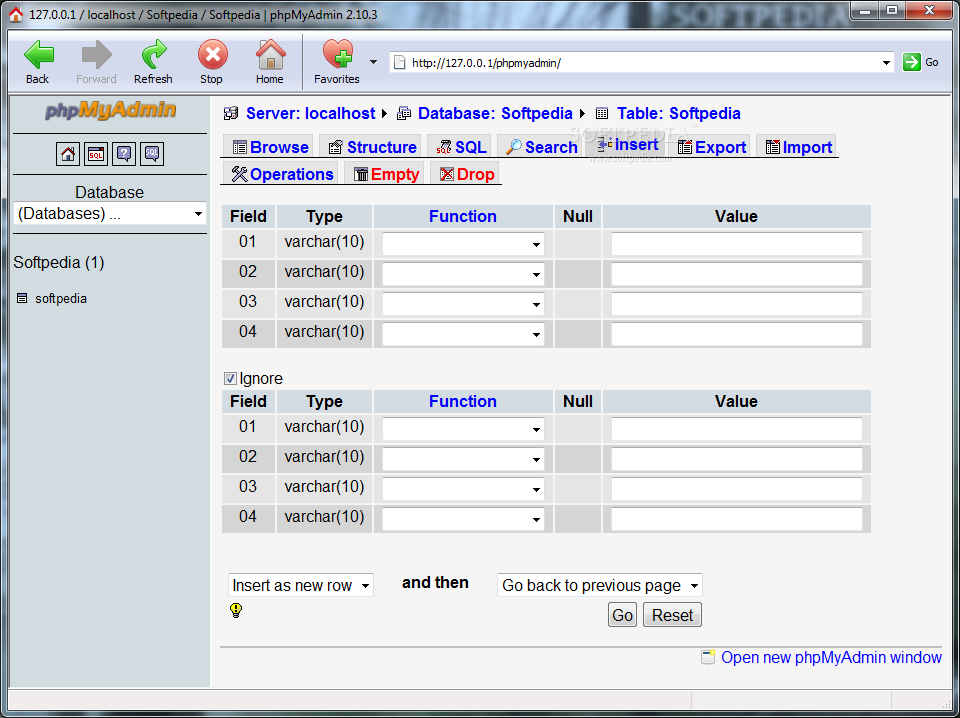The image size is (960, 718).
Task: Click the Drop table tab
Action: click(x=467, y=174)
